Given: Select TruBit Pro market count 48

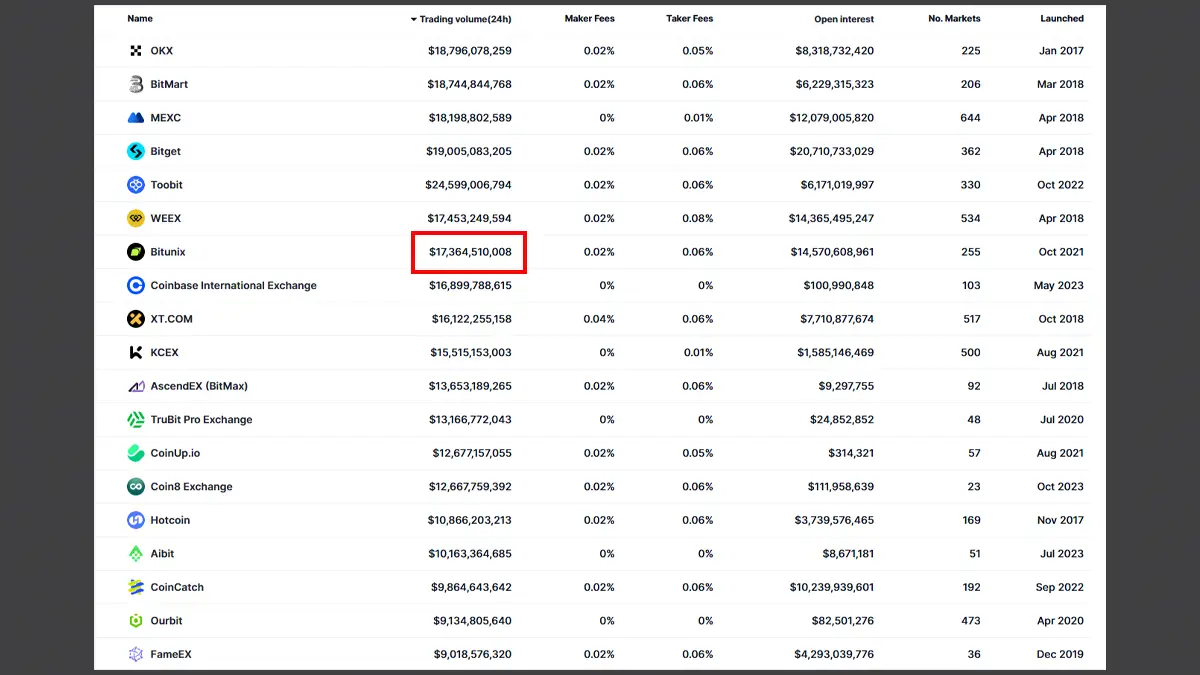Looking at the screenshot, I should tap(974, 419).
